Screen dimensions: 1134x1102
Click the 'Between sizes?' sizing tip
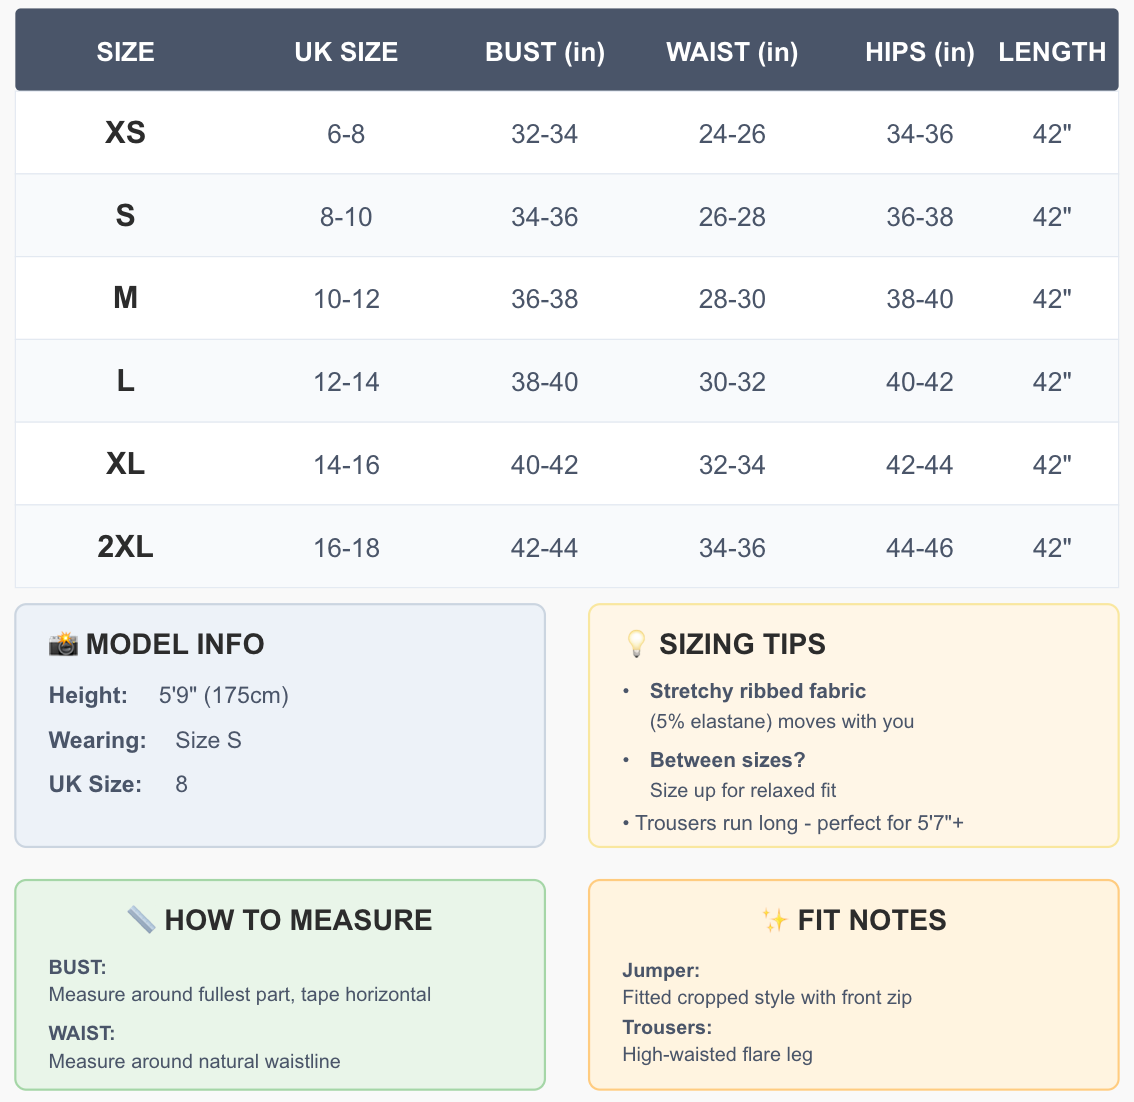coord(727,760)
